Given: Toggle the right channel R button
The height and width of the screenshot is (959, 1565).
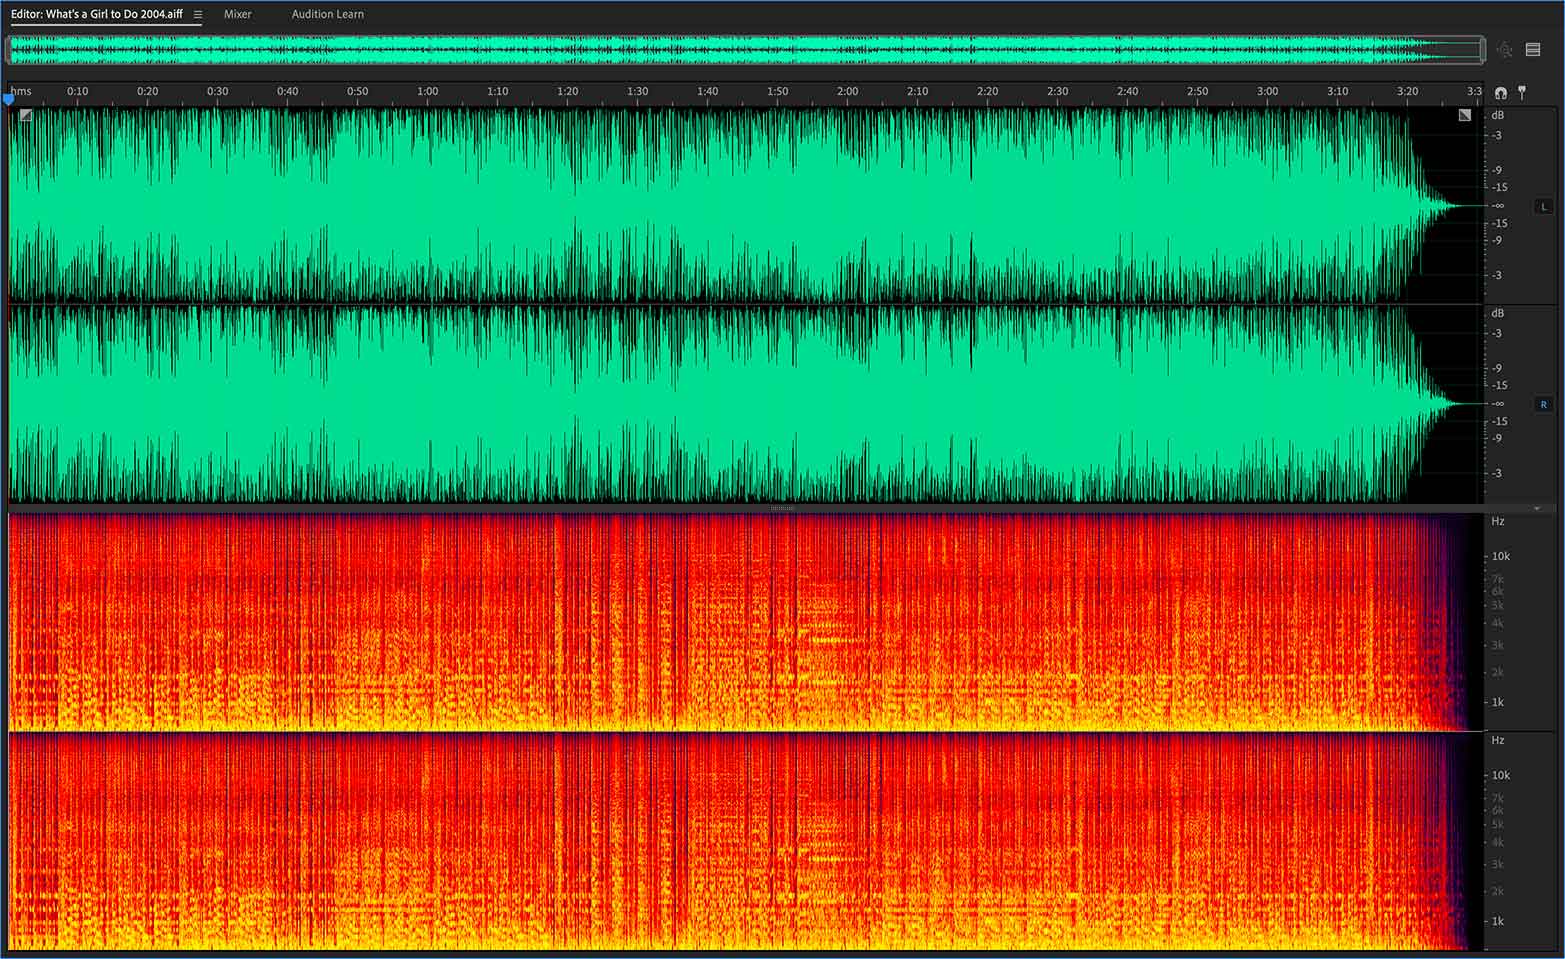Looking at the screenshot, I should (x=1543, y=405).
